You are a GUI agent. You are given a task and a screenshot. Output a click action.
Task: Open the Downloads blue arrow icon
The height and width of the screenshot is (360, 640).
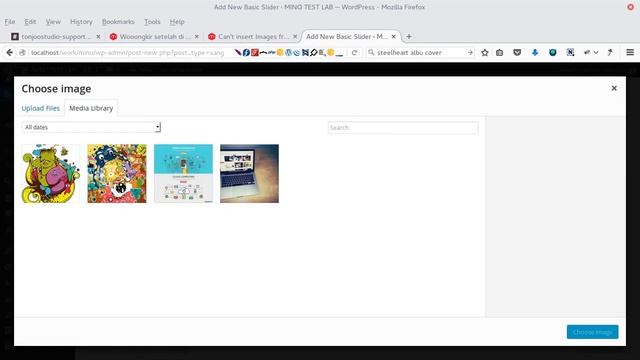[x=535, y=52]
